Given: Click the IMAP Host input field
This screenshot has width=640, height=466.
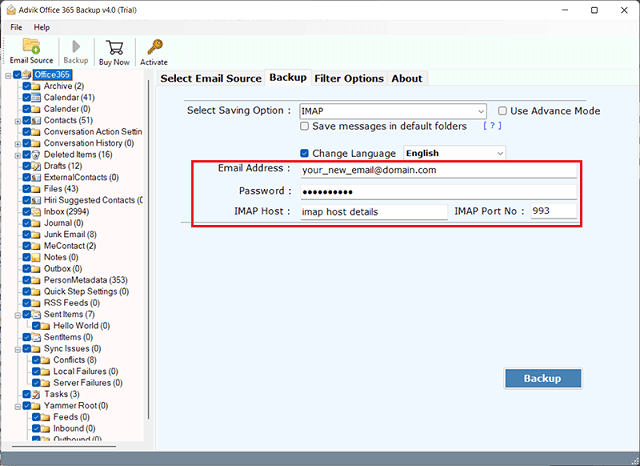Looking at the screenshot, I should 374,212.
